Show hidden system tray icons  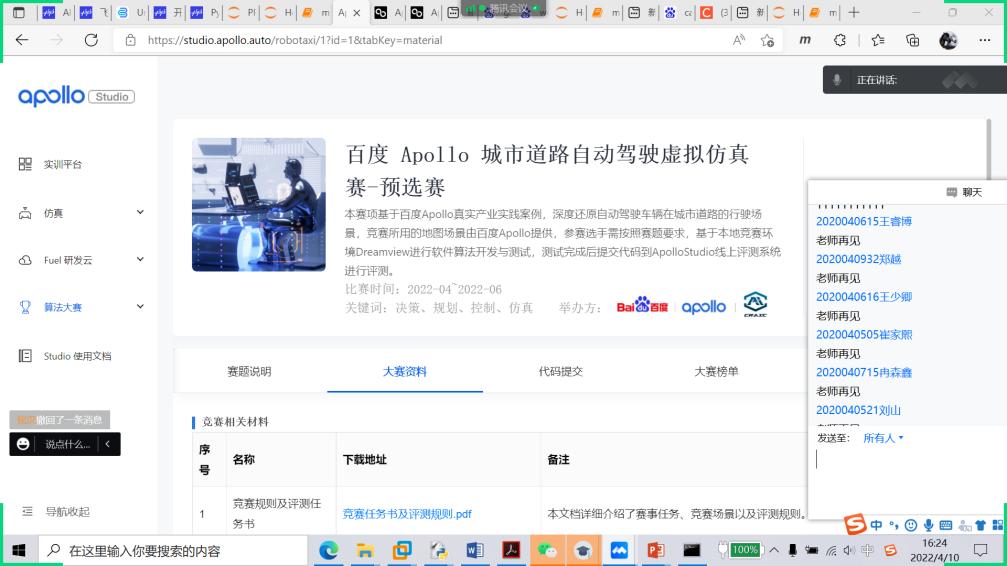tap(774, 551)
